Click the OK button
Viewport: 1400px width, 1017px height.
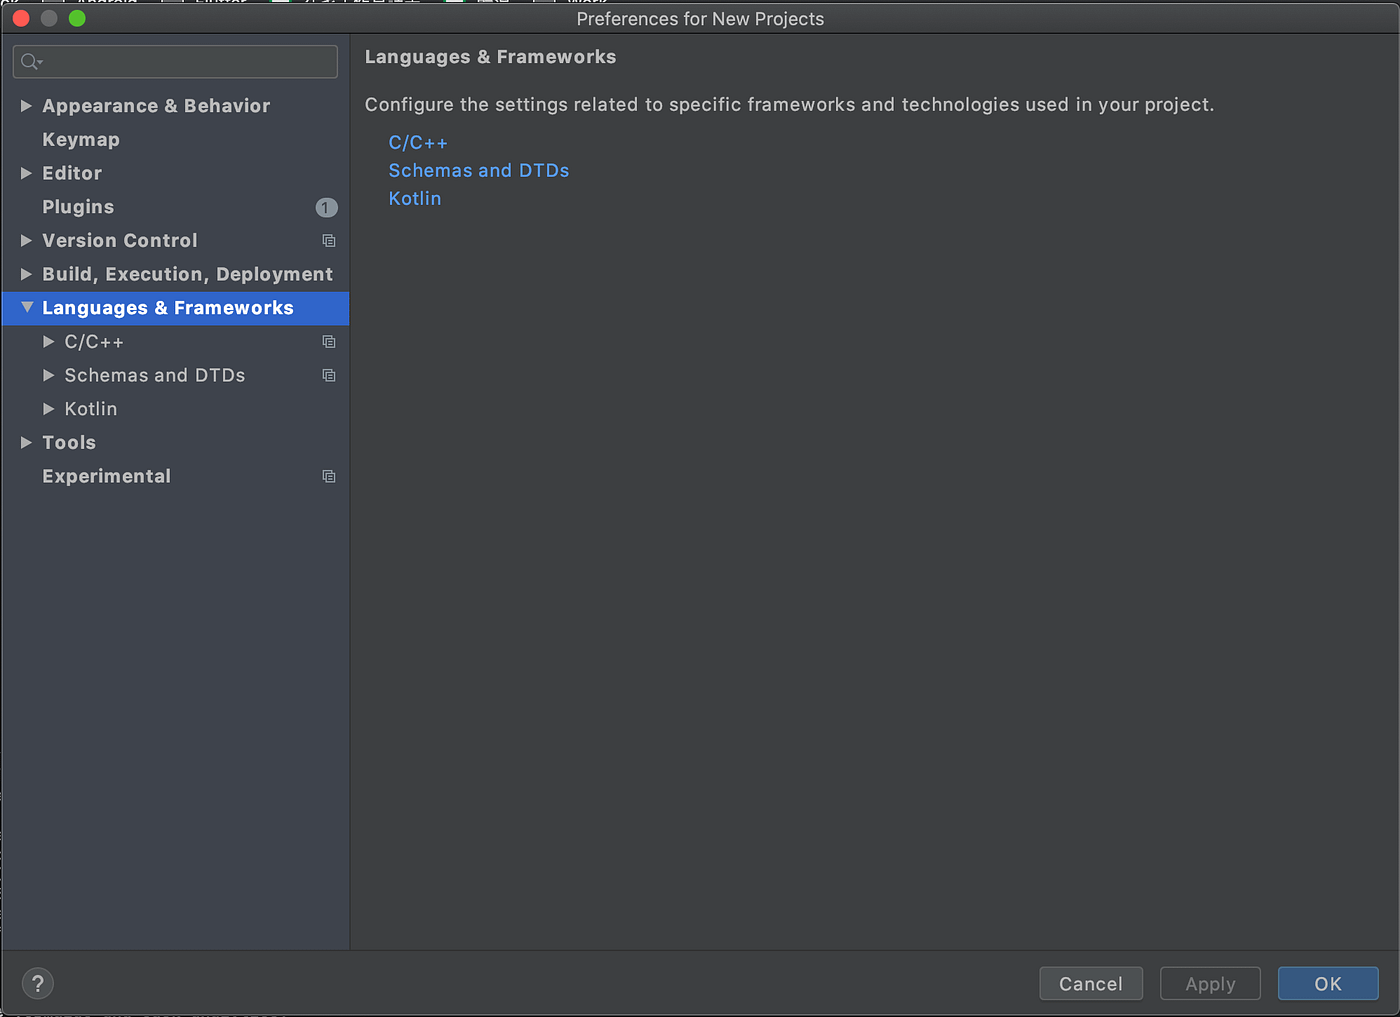1328,984
